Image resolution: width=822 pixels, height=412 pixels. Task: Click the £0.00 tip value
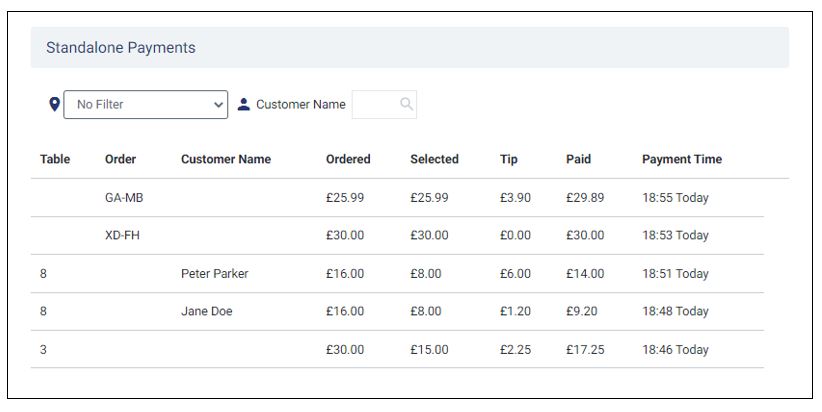click(515, 235)
